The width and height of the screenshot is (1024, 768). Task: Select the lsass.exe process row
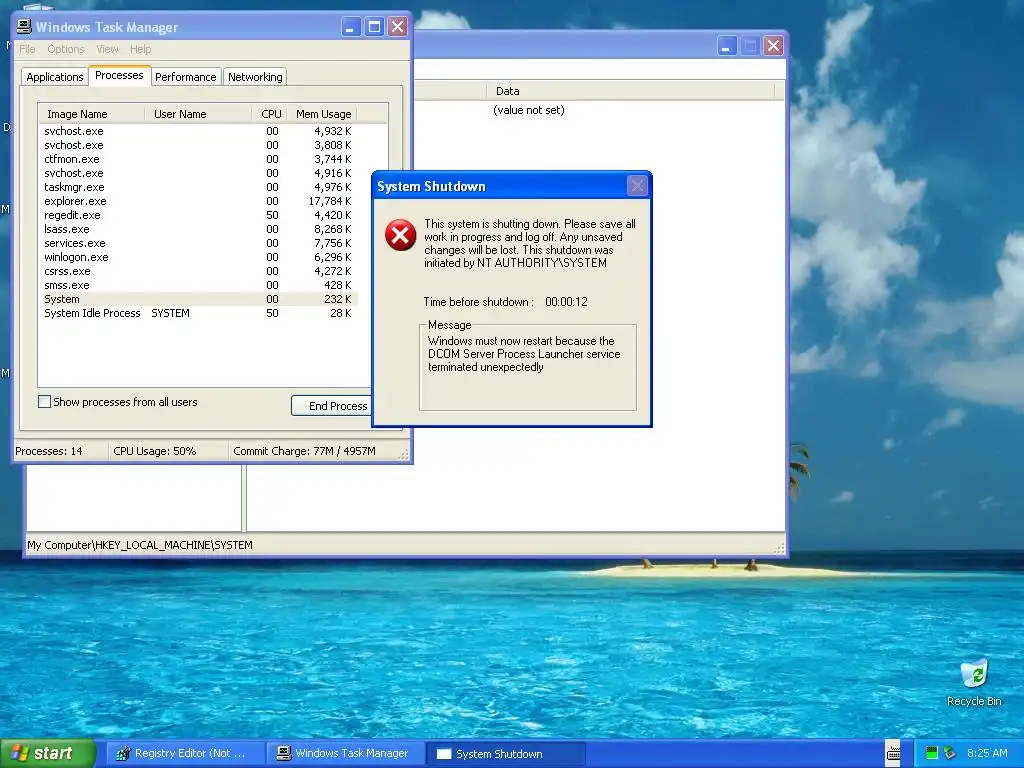(x=198, y=229)
